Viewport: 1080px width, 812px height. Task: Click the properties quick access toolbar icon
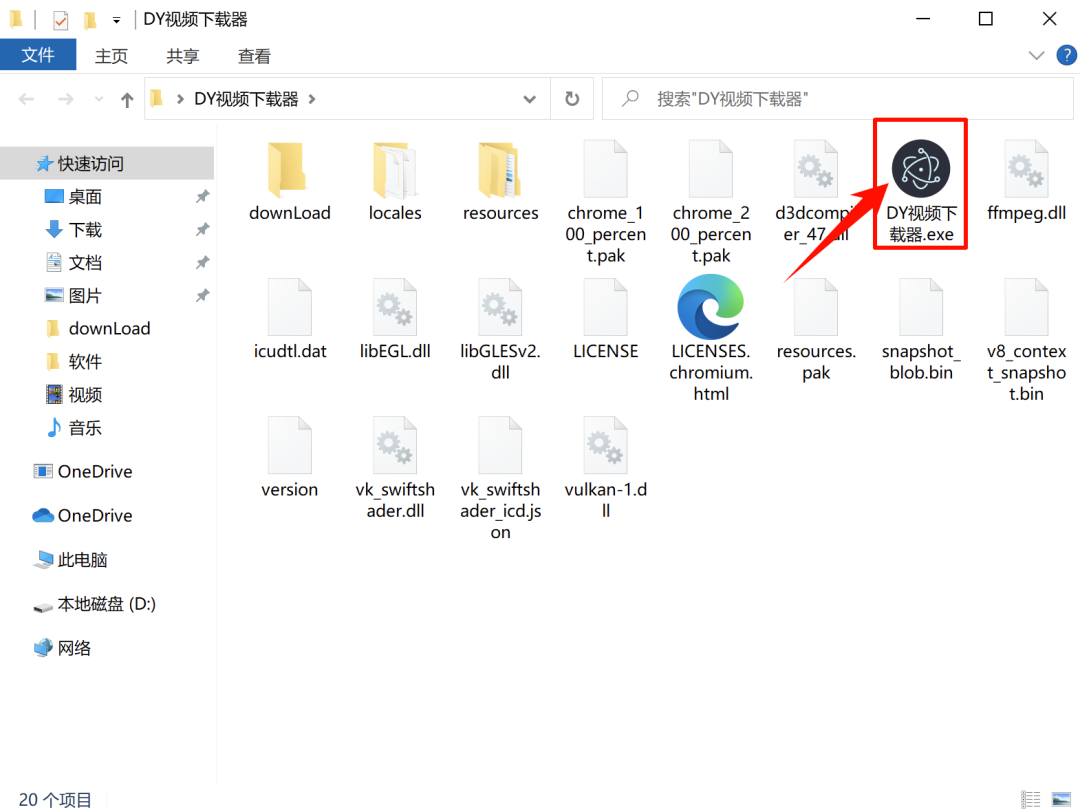coord(61,20)
